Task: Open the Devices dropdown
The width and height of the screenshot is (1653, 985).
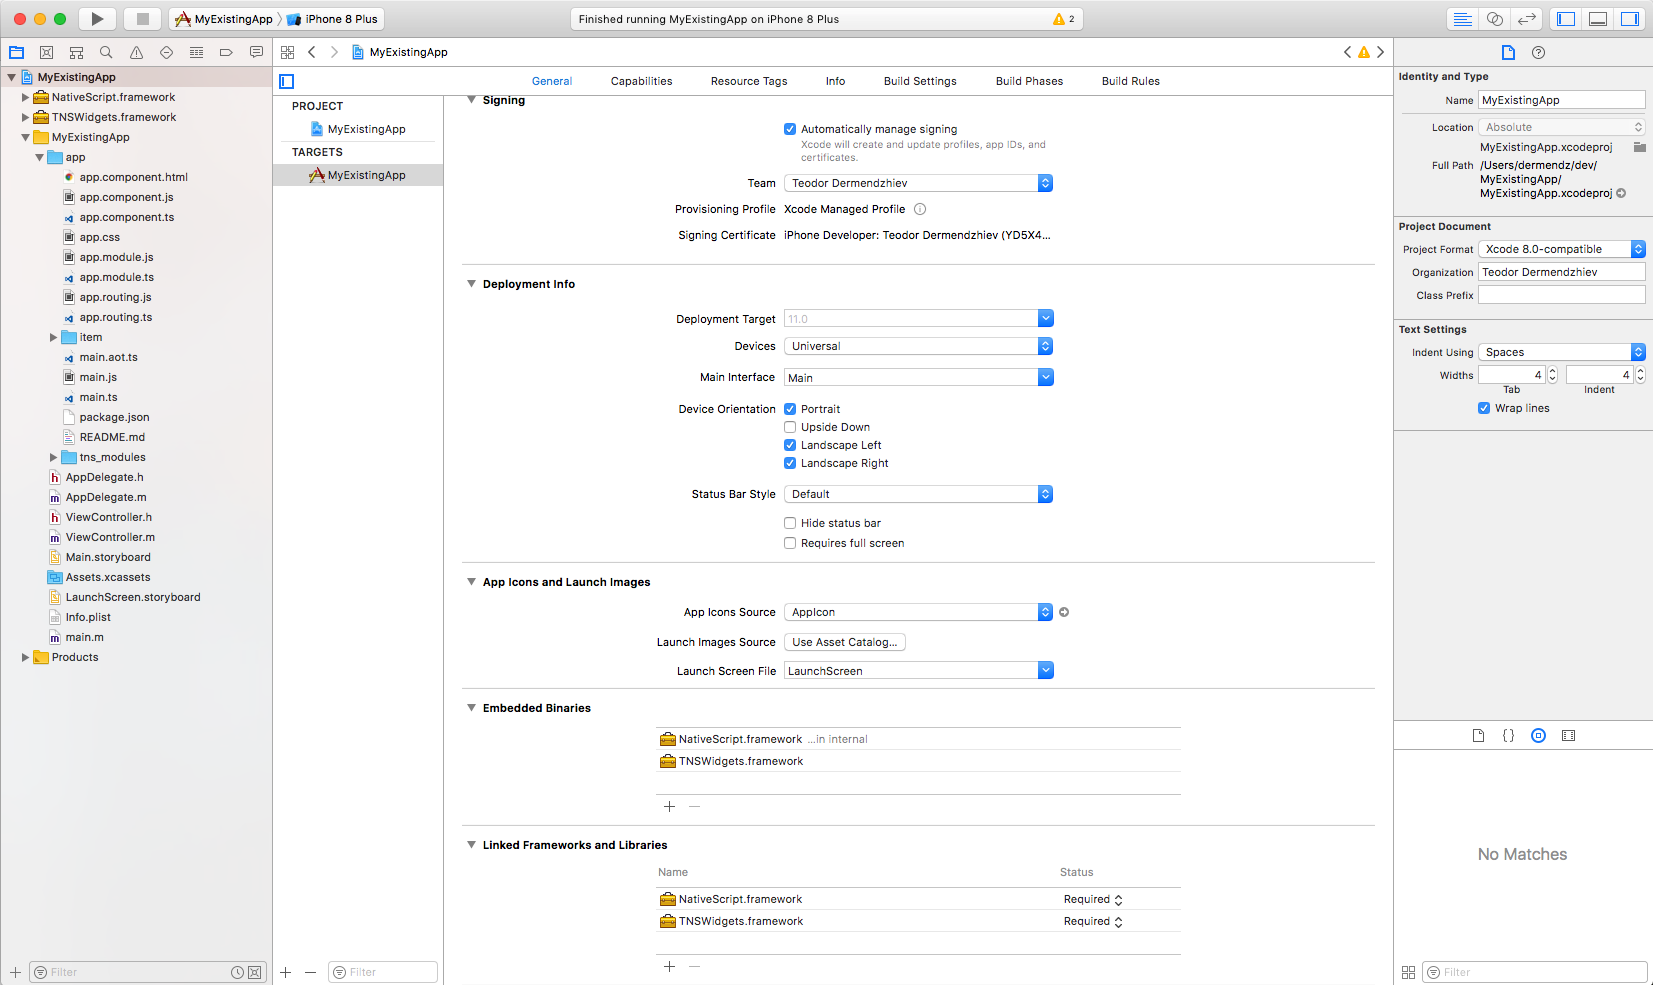Action: coord(918,346)
